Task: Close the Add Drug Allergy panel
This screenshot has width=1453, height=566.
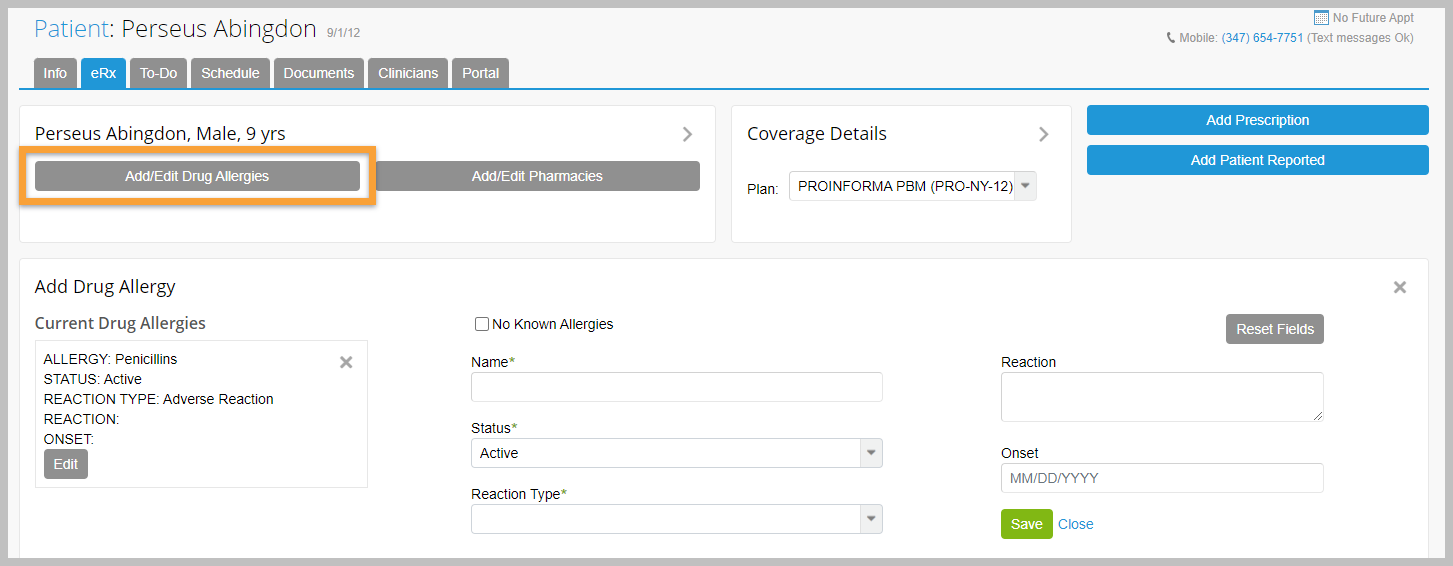Action: point(1400,288)
